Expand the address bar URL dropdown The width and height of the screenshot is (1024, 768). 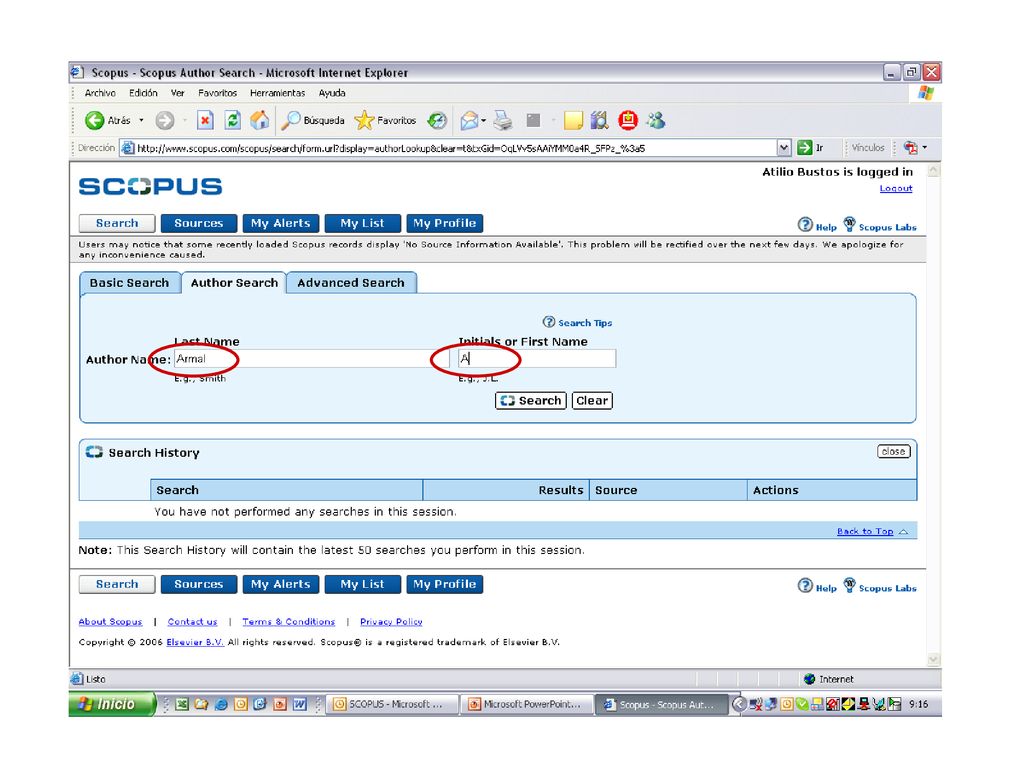coord(784,148)
